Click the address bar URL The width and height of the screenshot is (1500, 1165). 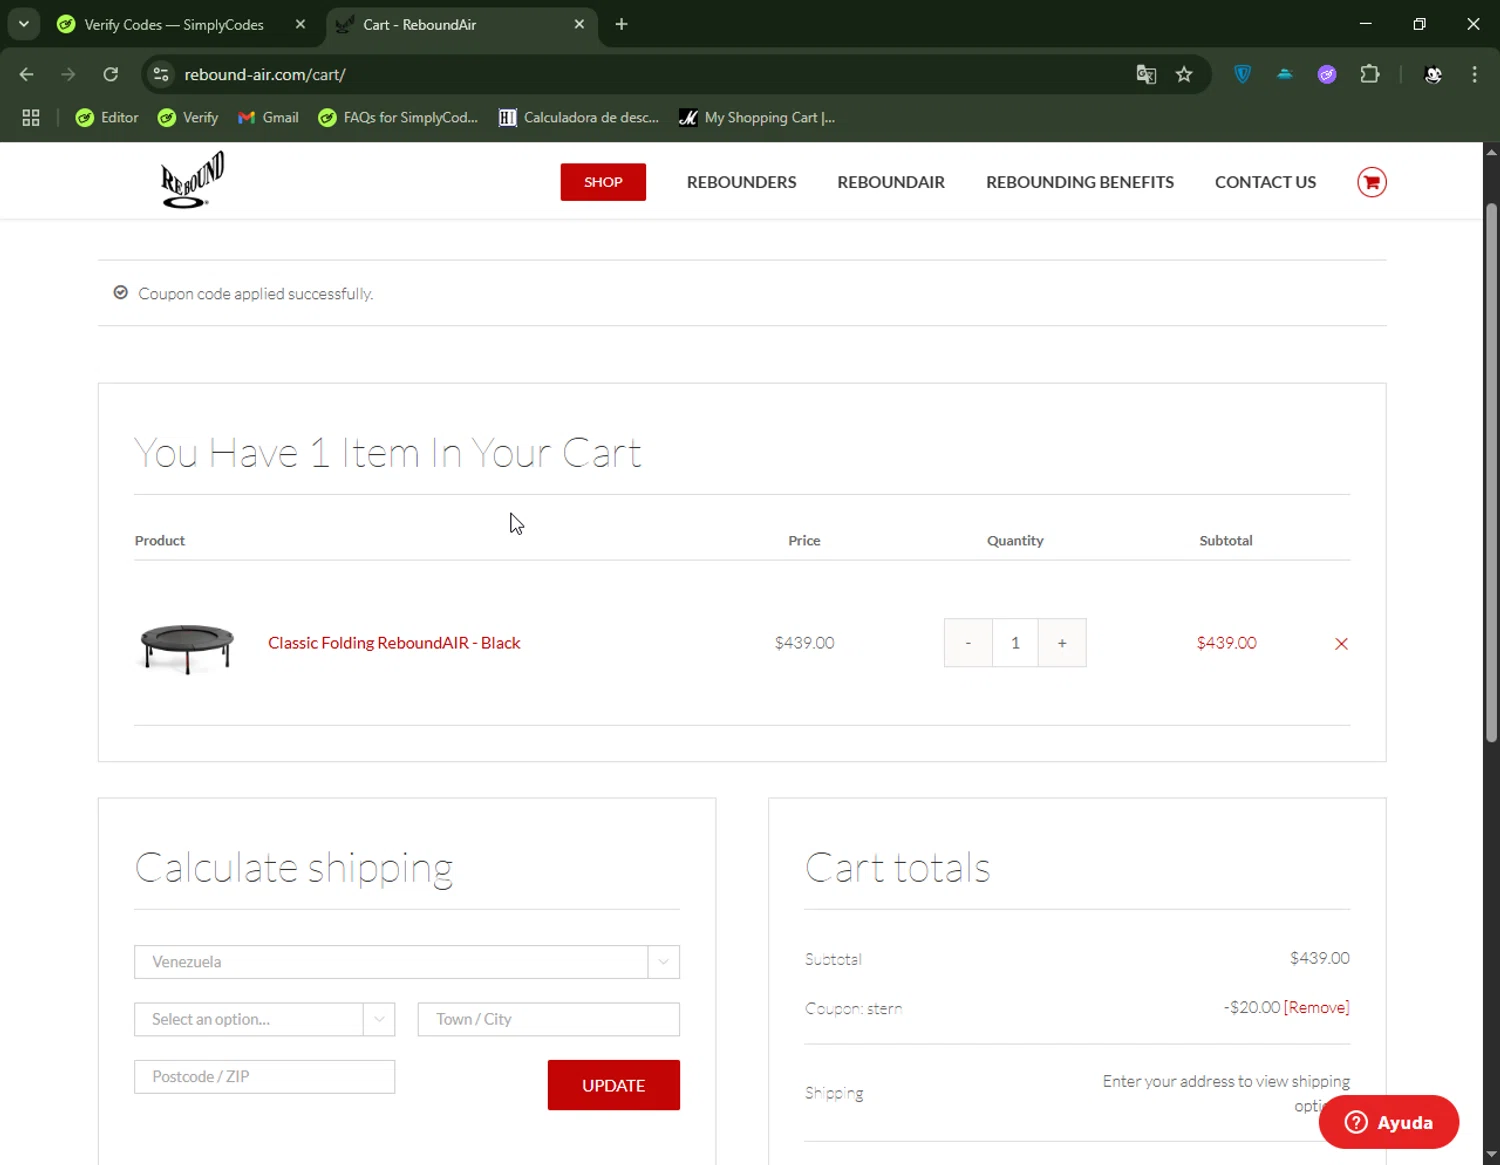(x=265, y=75)
